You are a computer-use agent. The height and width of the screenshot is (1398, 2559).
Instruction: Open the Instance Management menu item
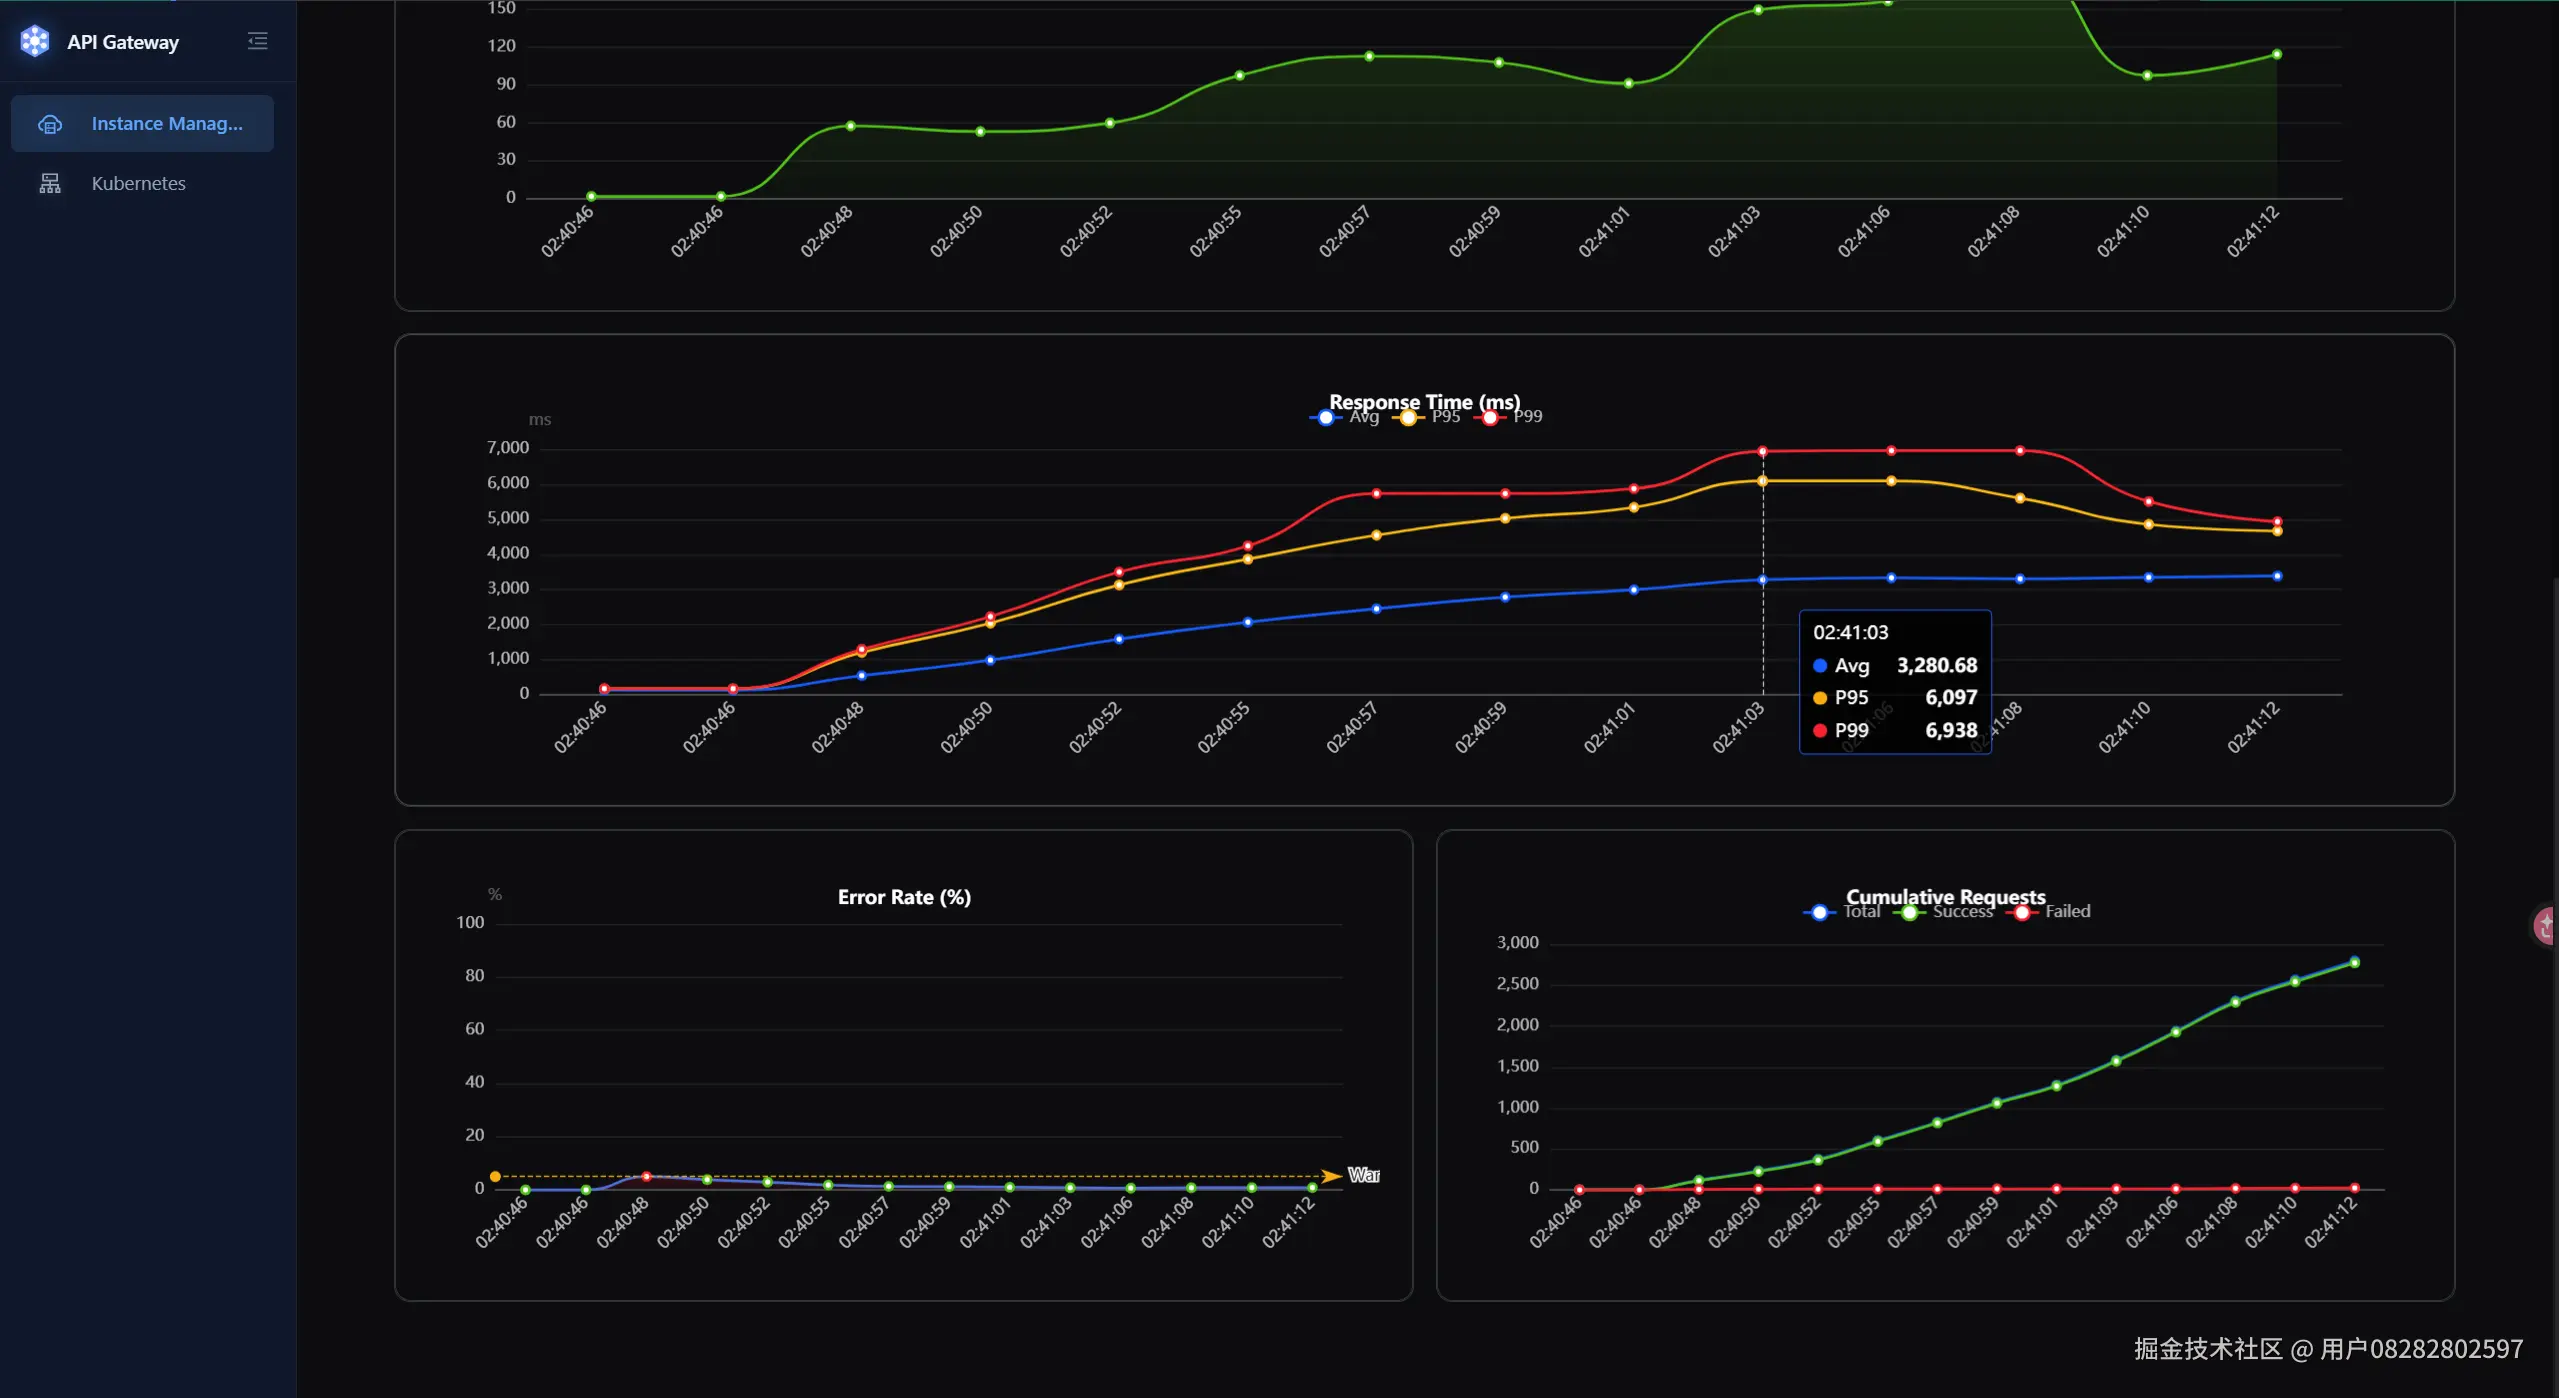(x=142, y=123)
